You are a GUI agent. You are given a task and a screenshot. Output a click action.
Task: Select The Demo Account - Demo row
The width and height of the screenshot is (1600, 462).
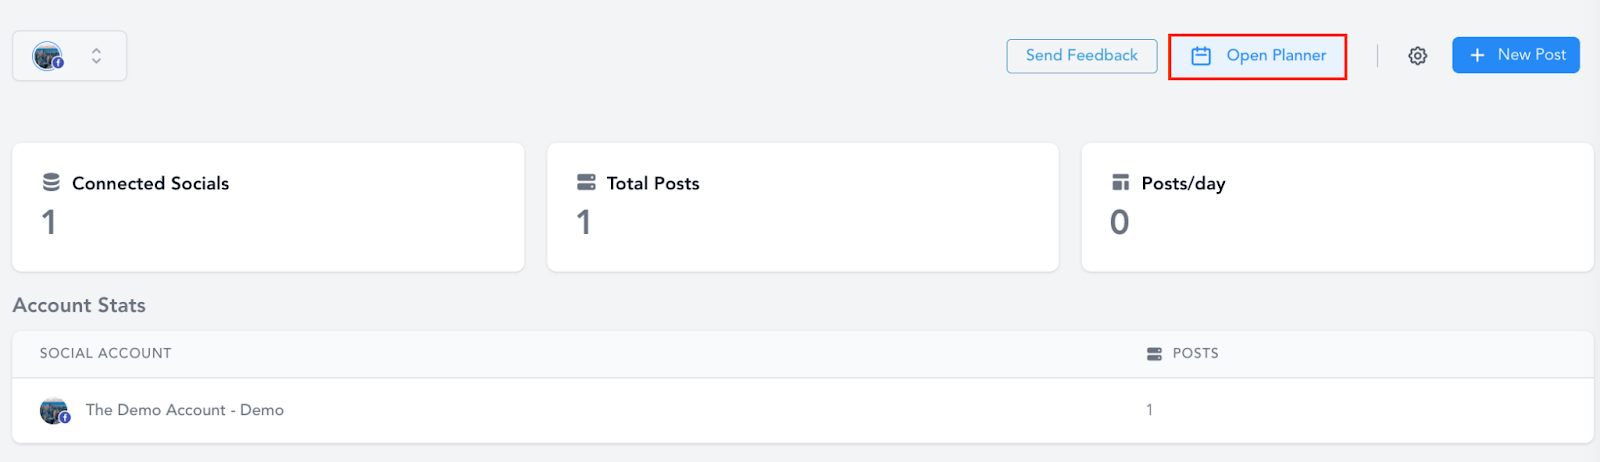pyautogui.click(x=802, y=410)
